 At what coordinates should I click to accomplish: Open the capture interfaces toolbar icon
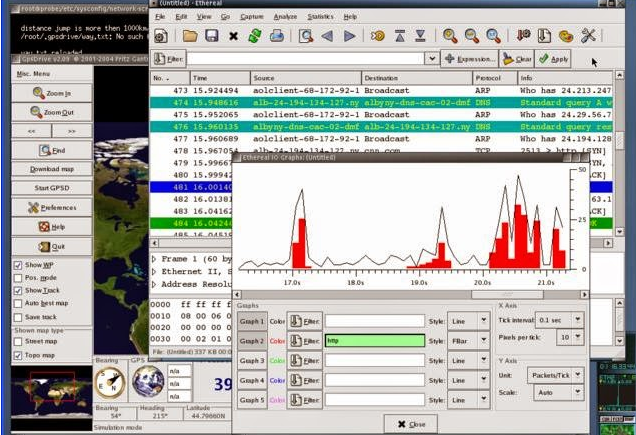161,36
